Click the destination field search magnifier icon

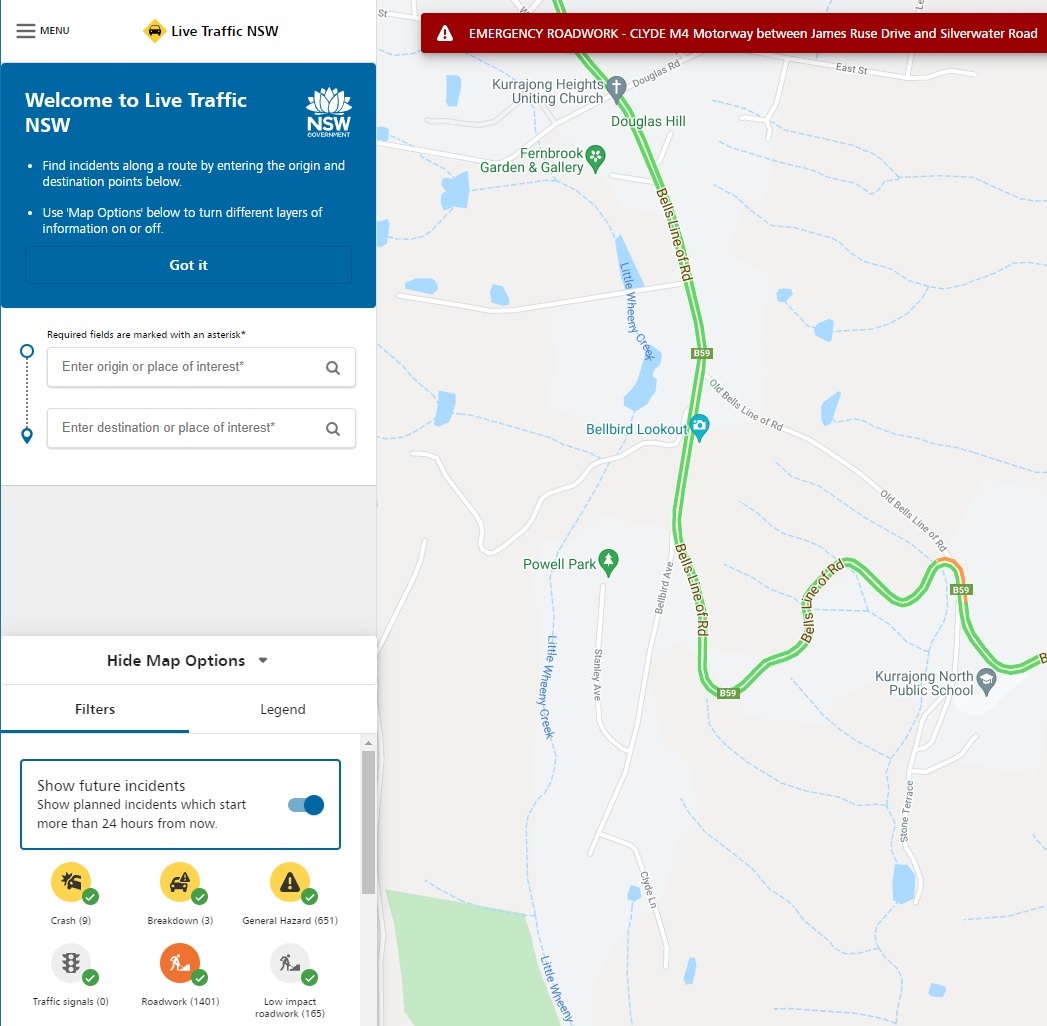(333, 429)
